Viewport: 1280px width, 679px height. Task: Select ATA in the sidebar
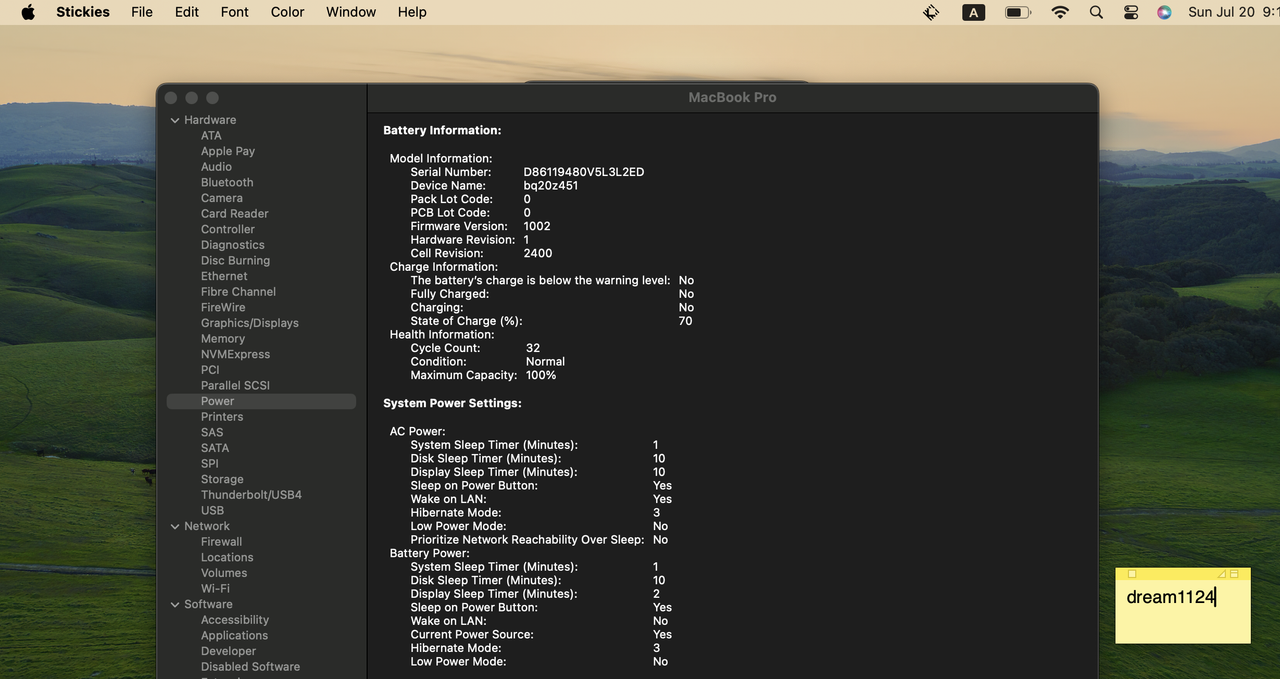pos(211,135)
